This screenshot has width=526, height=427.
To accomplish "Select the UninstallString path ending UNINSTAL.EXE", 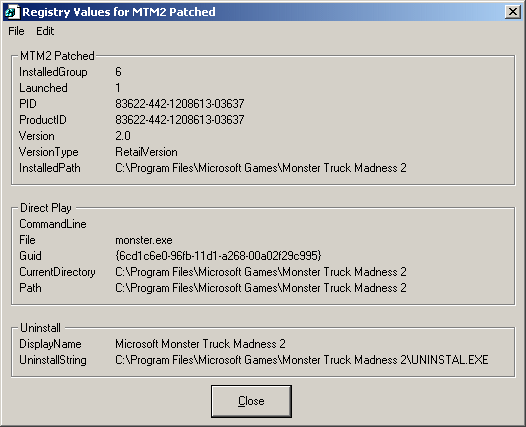I will click(302, 360).
